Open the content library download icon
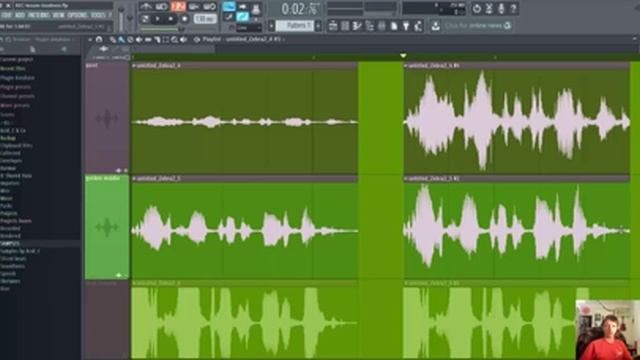The width and height of the screenshot is (640, 360). click(x=436, y=26)
